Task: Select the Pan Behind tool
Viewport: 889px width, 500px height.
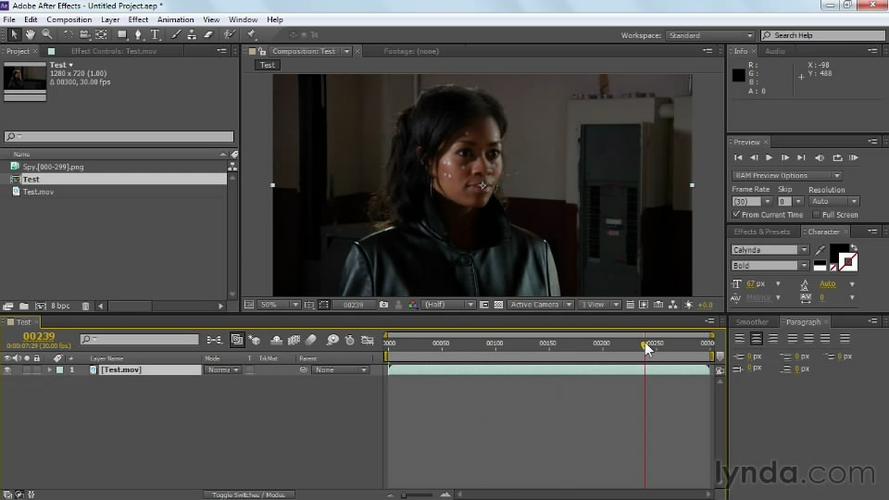Action: 101,35
